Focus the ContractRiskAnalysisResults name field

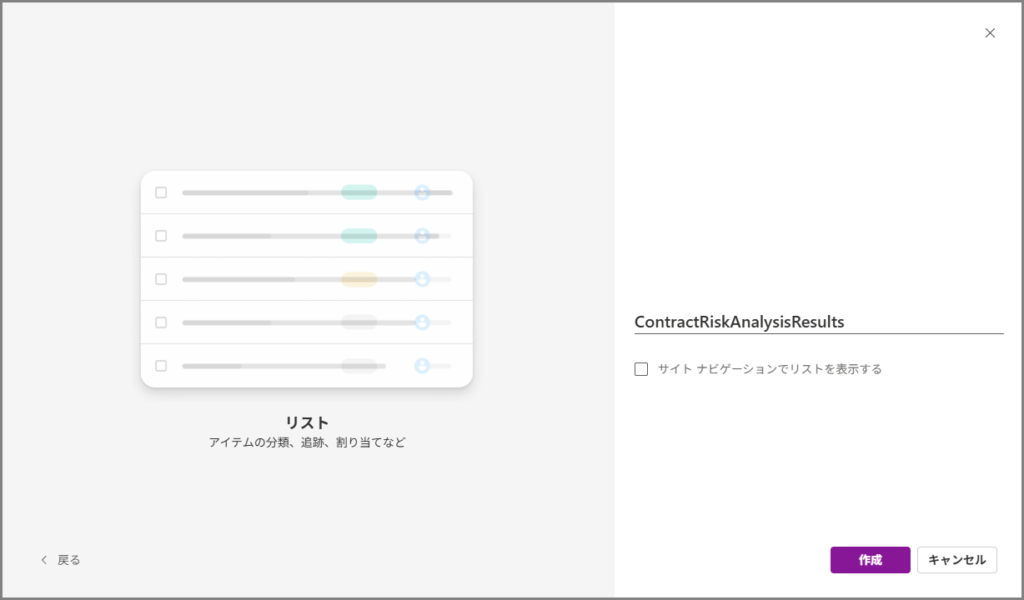click(x=818, y=322)
